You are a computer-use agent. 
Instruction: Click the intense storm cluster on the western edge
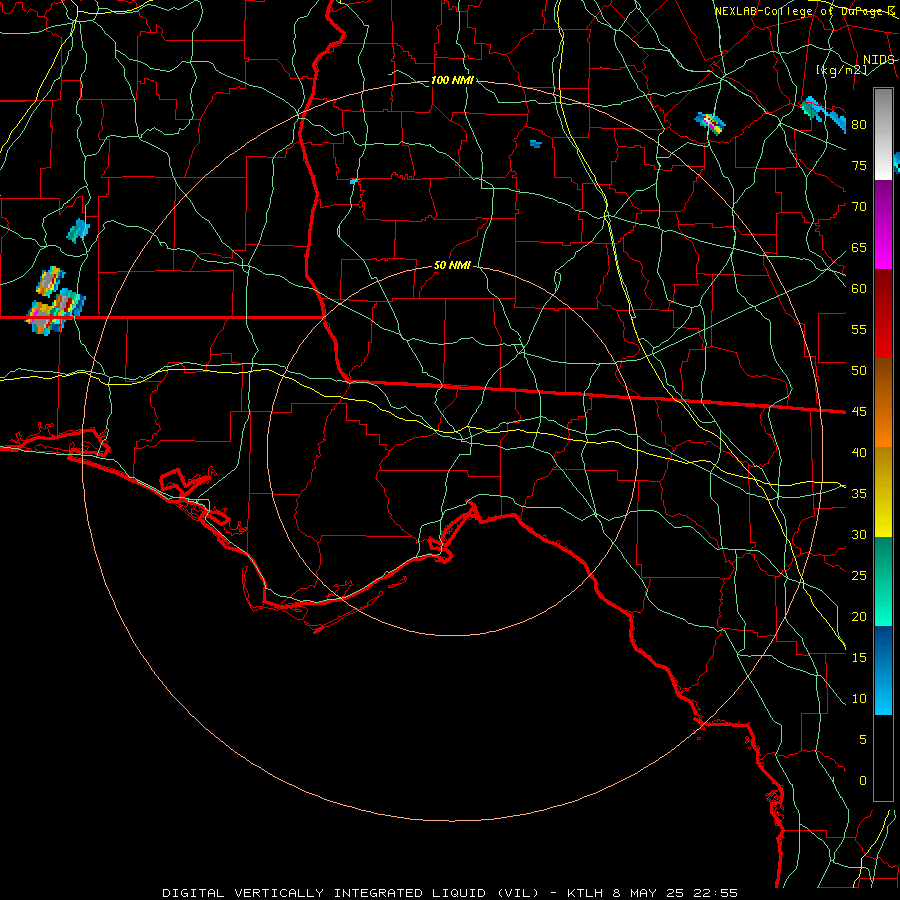click(x=55, y=301)
